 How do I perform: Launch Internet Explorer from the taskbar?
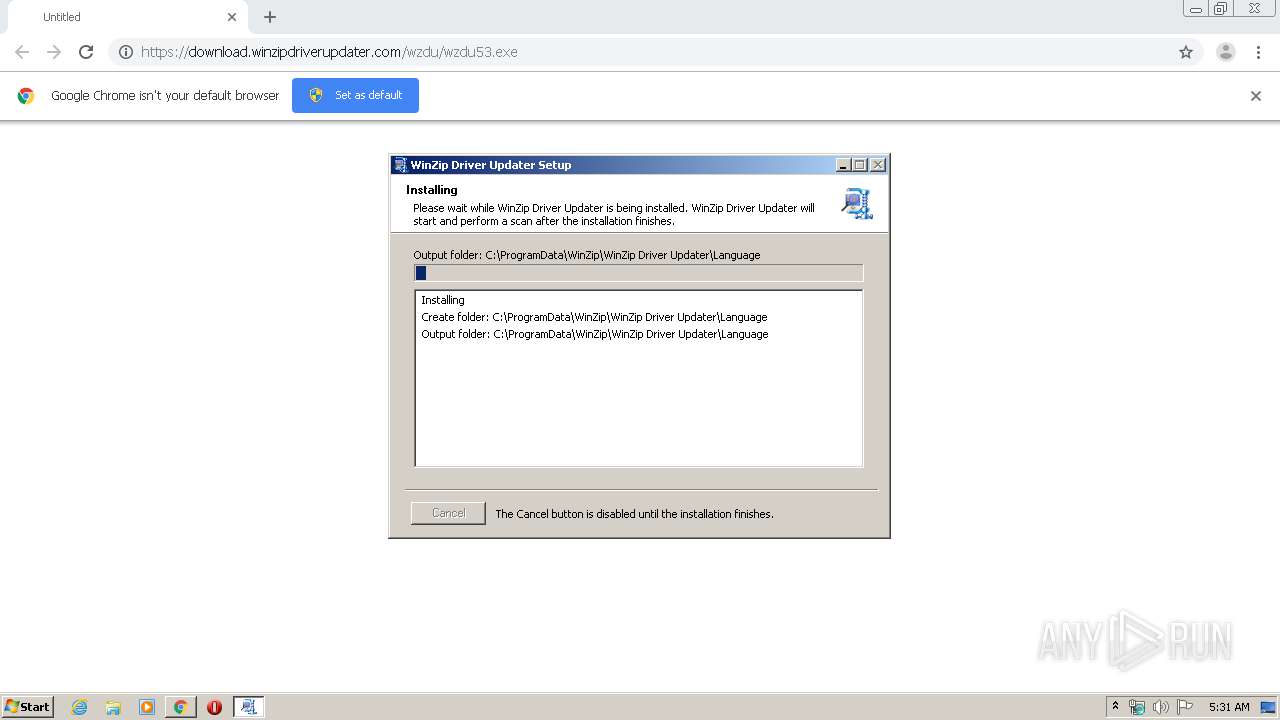coord(80,707)
